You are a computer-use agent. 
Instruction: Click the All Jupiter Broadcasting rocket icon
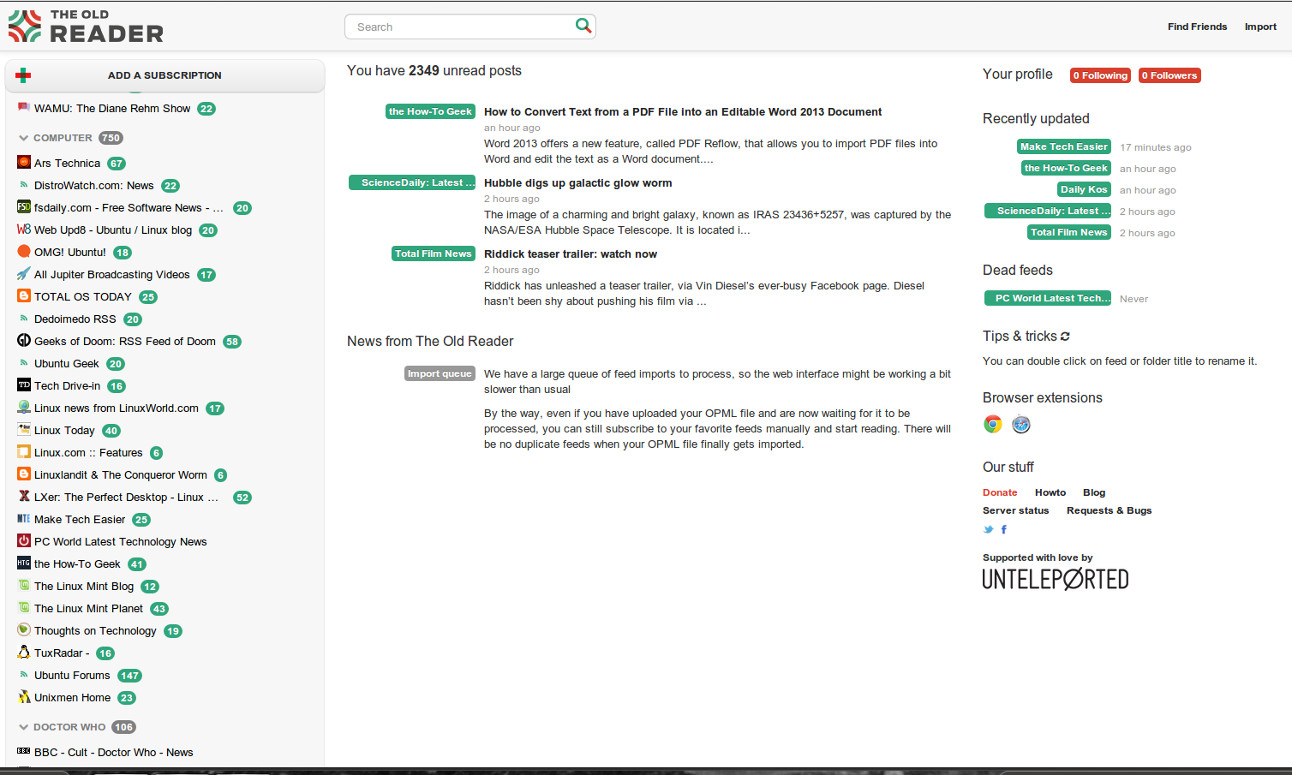[x=24, y=274]
